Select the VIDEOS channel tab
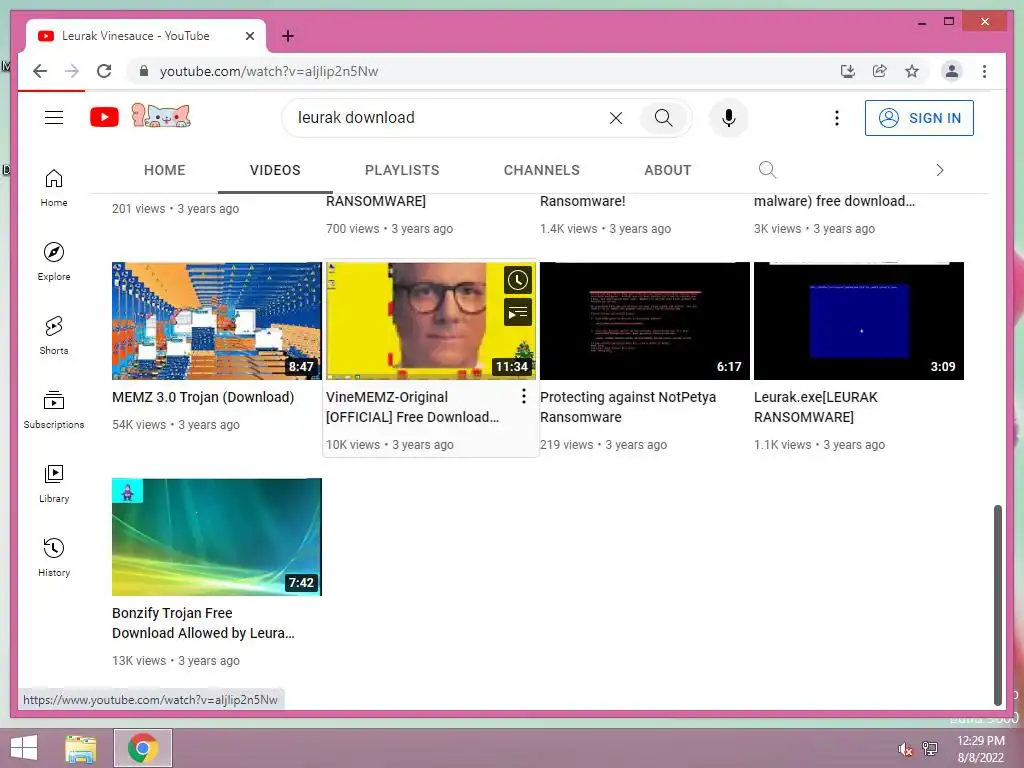Image resolution: width=1024 pixels, height=768 pixels. point(275,170)
